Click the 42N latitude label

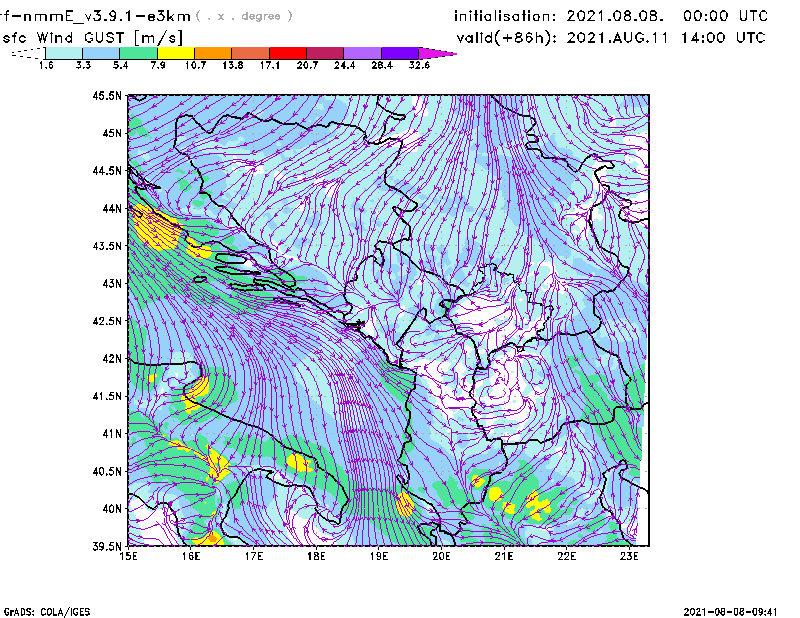112,358
